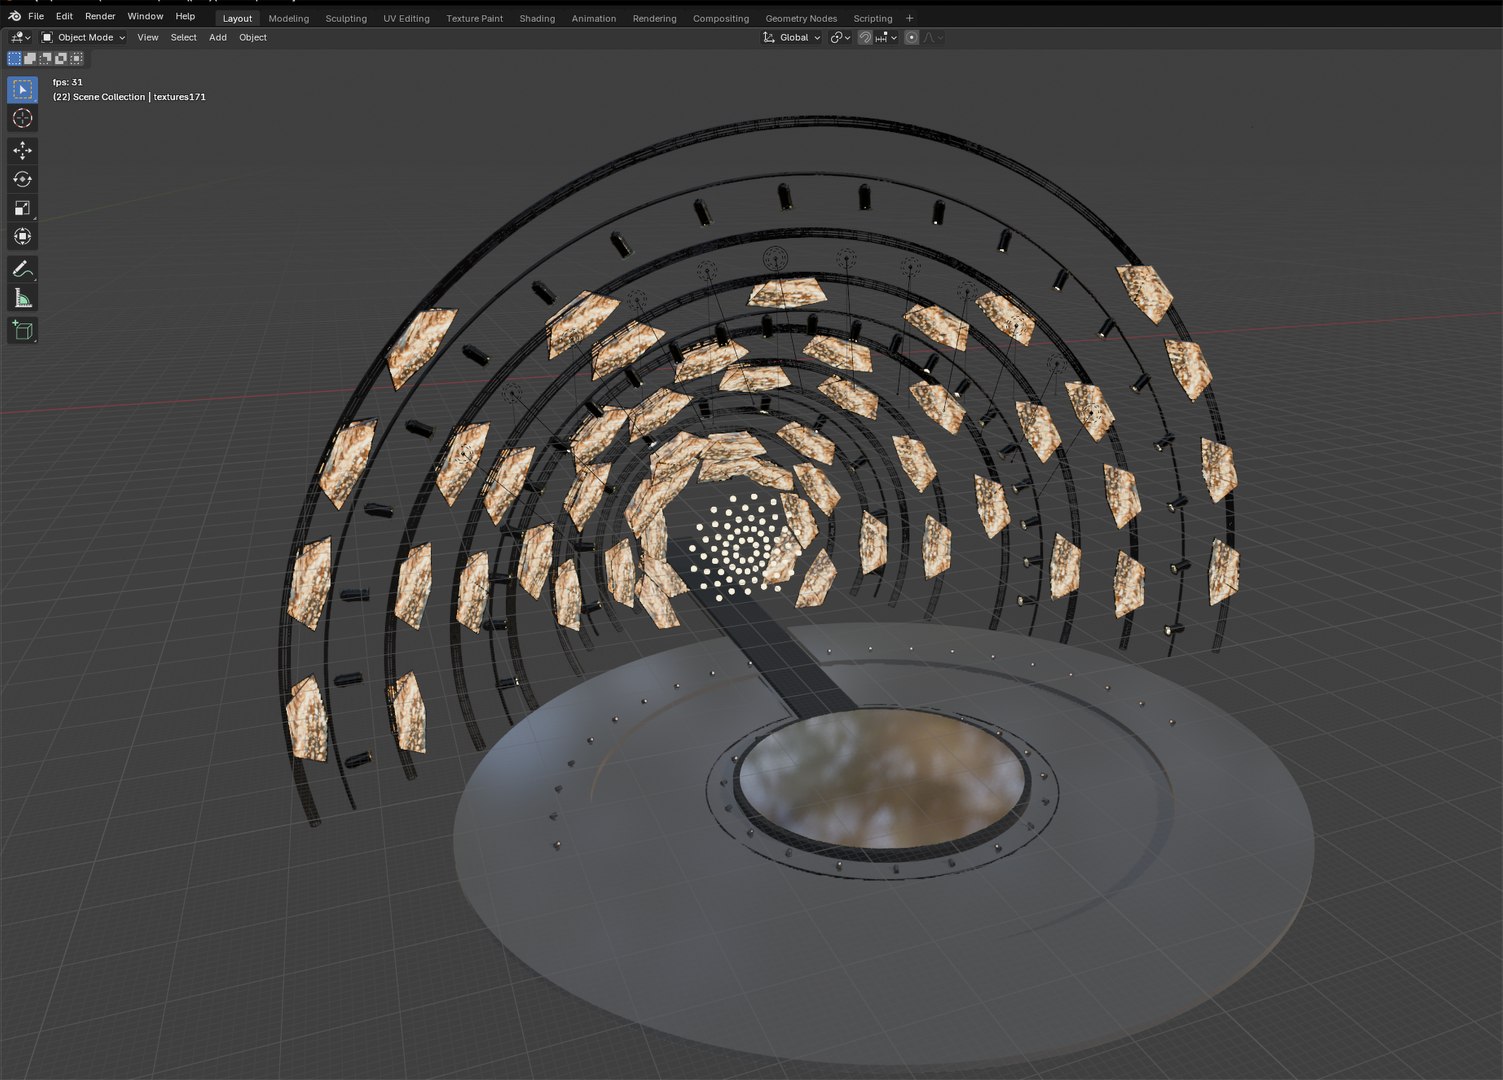1503x1080 pixels.
Task: Open the Help menu
Action: pos(185,16)
